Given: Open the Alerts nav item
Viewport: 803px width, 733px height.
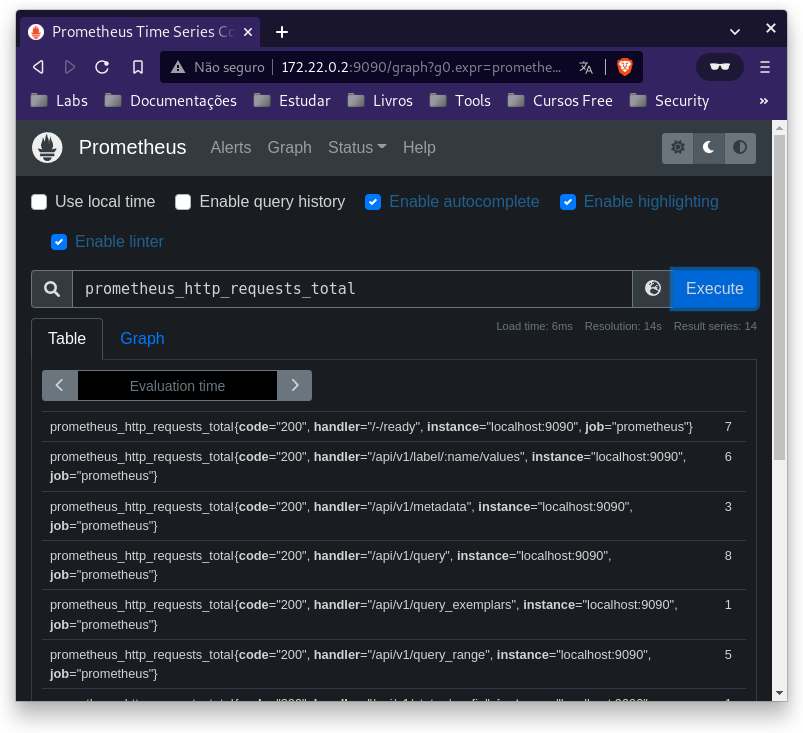Looking at the screenshot, I should 231,148.
